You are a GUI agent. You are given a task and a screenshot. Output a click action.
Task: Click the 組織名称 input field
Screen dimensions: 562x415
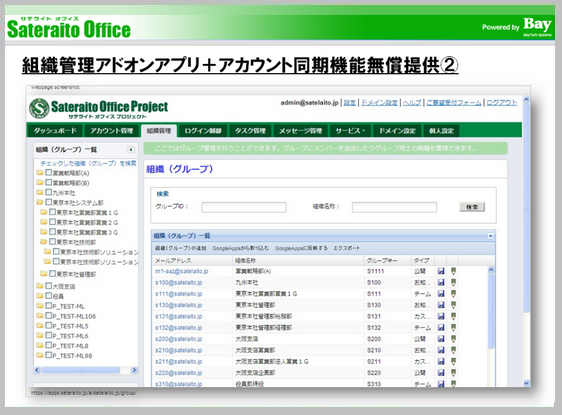click(x=394, y=207)
